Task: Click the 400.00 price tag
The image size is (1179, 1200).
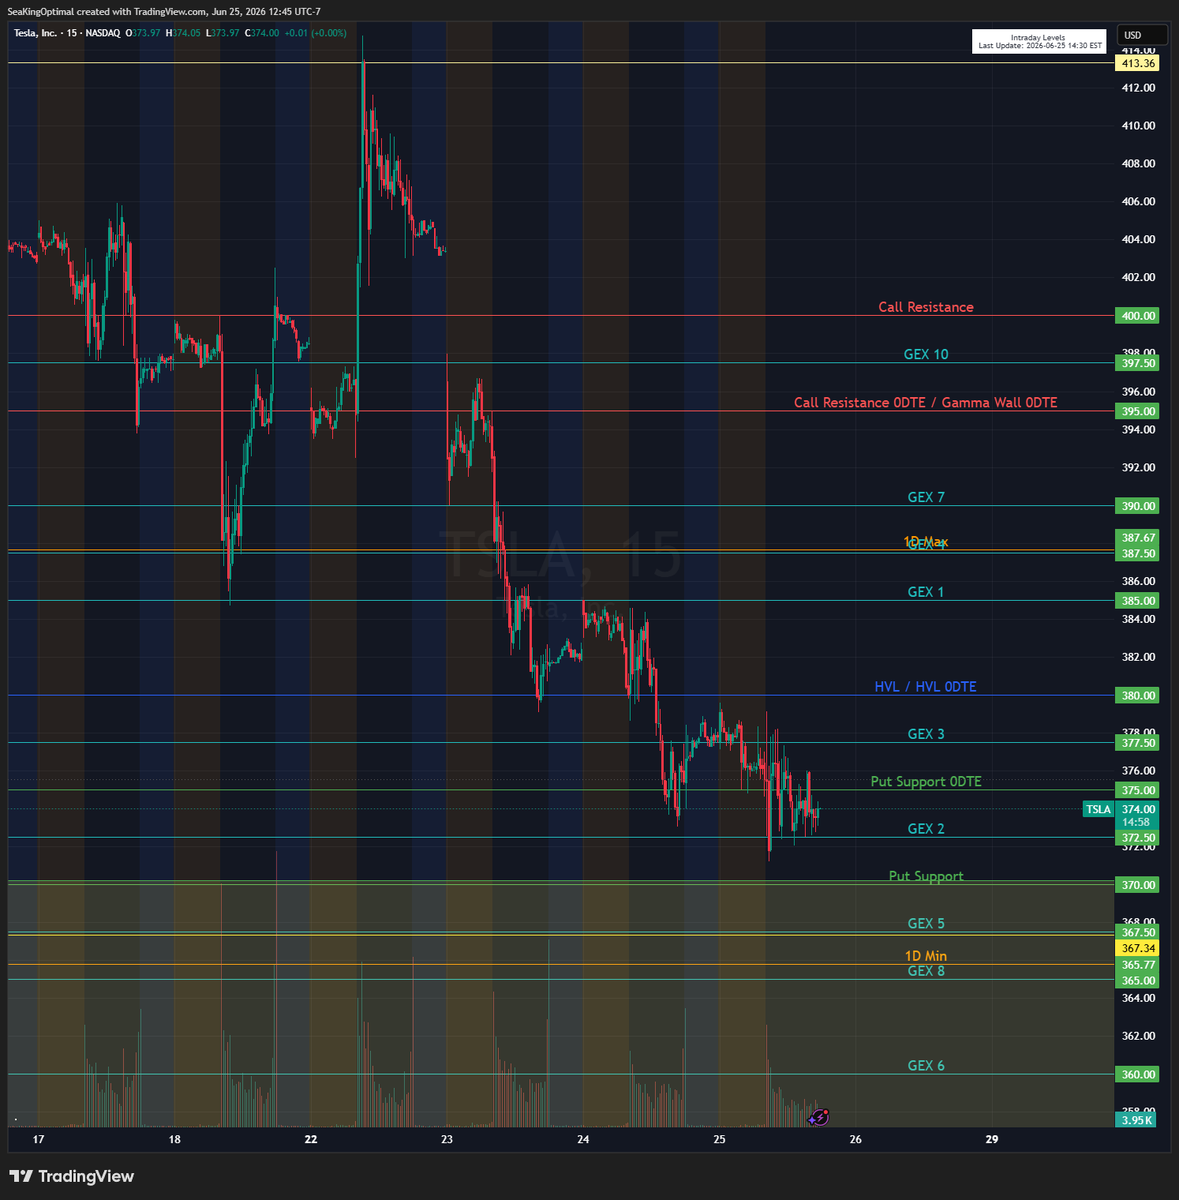Action: (1138, 316)
